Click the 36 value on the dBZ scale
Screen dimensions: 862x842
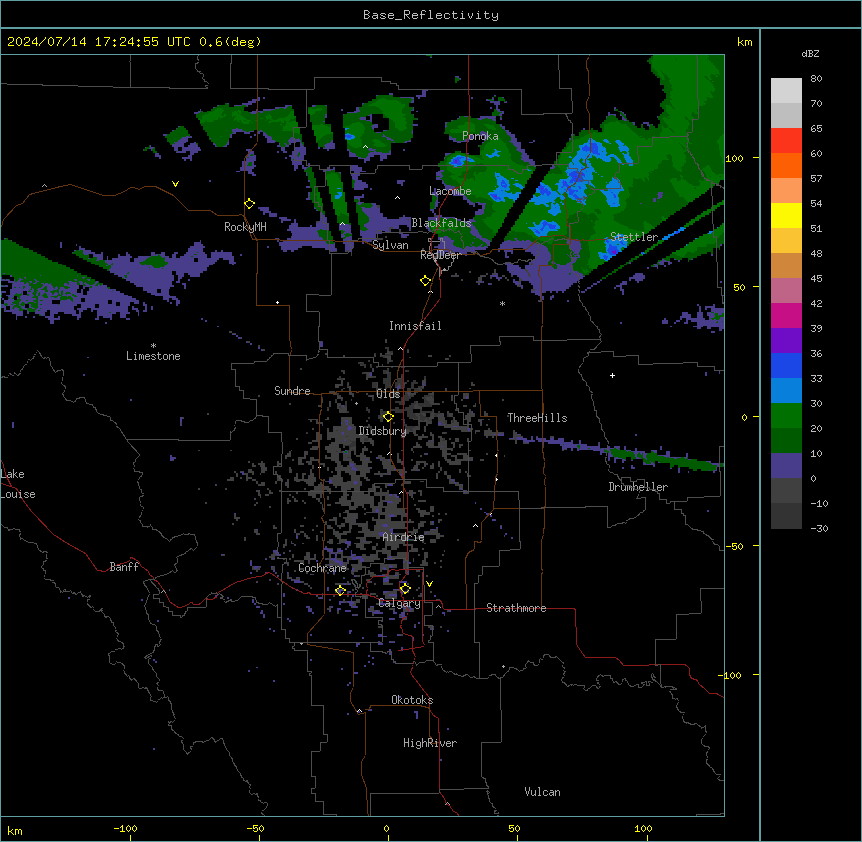(x=816, y=353)
